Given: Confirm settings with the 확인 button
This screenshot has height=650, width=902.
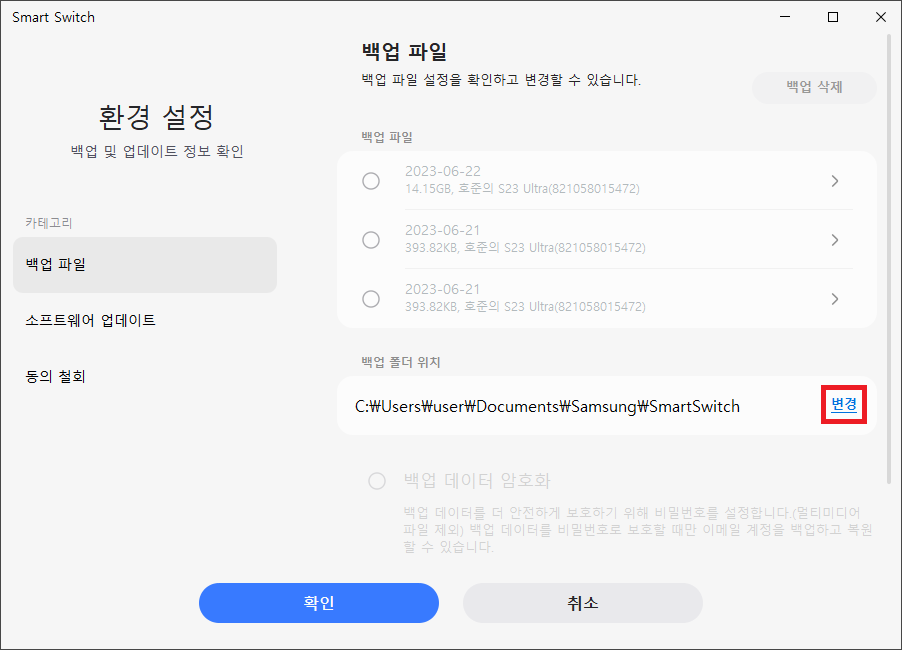Looking at the screenshot, I should pyautogui.click(x=319, y=603).
